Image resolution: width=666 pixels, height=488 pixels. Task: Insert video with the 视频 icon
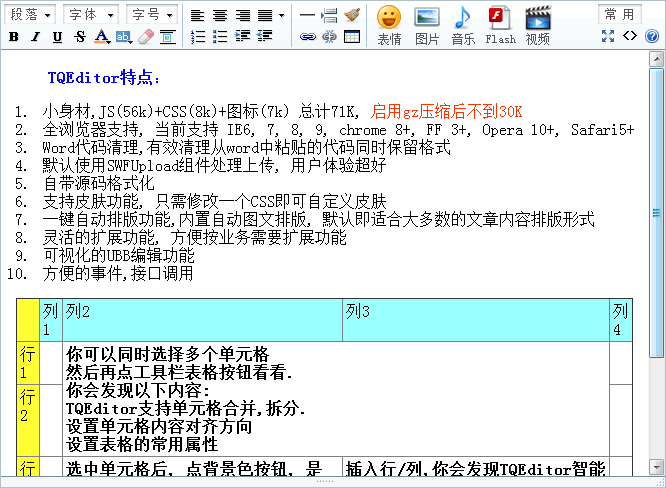(x=538, y=24)
